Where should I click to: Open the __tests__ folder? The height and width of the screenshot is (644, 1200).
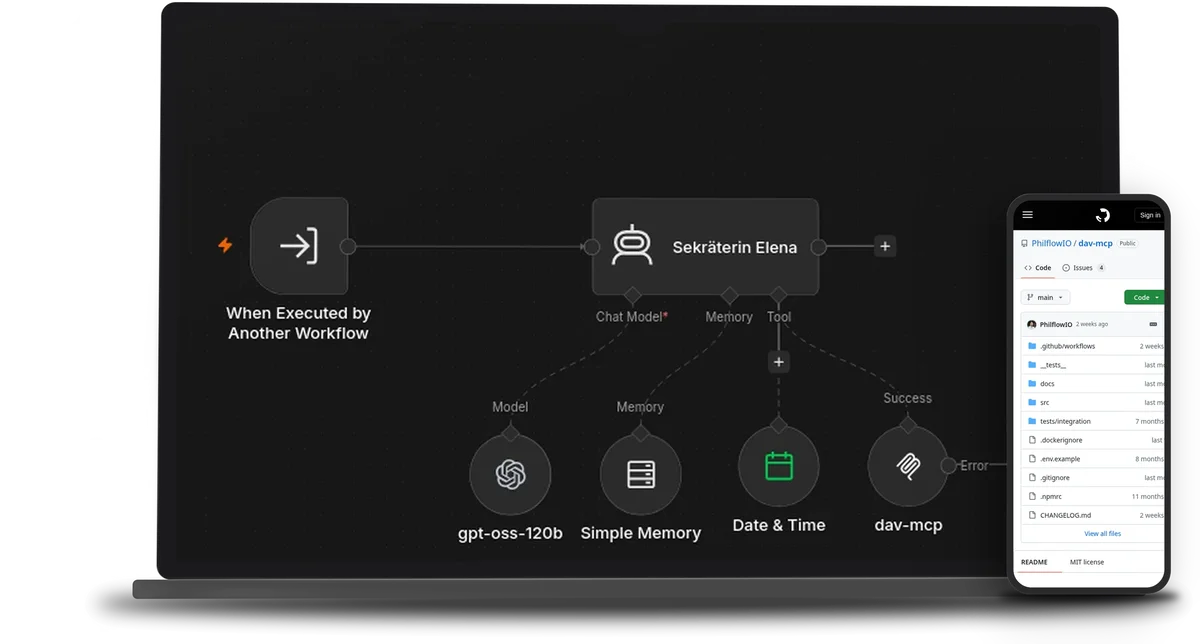(1053, 365)
